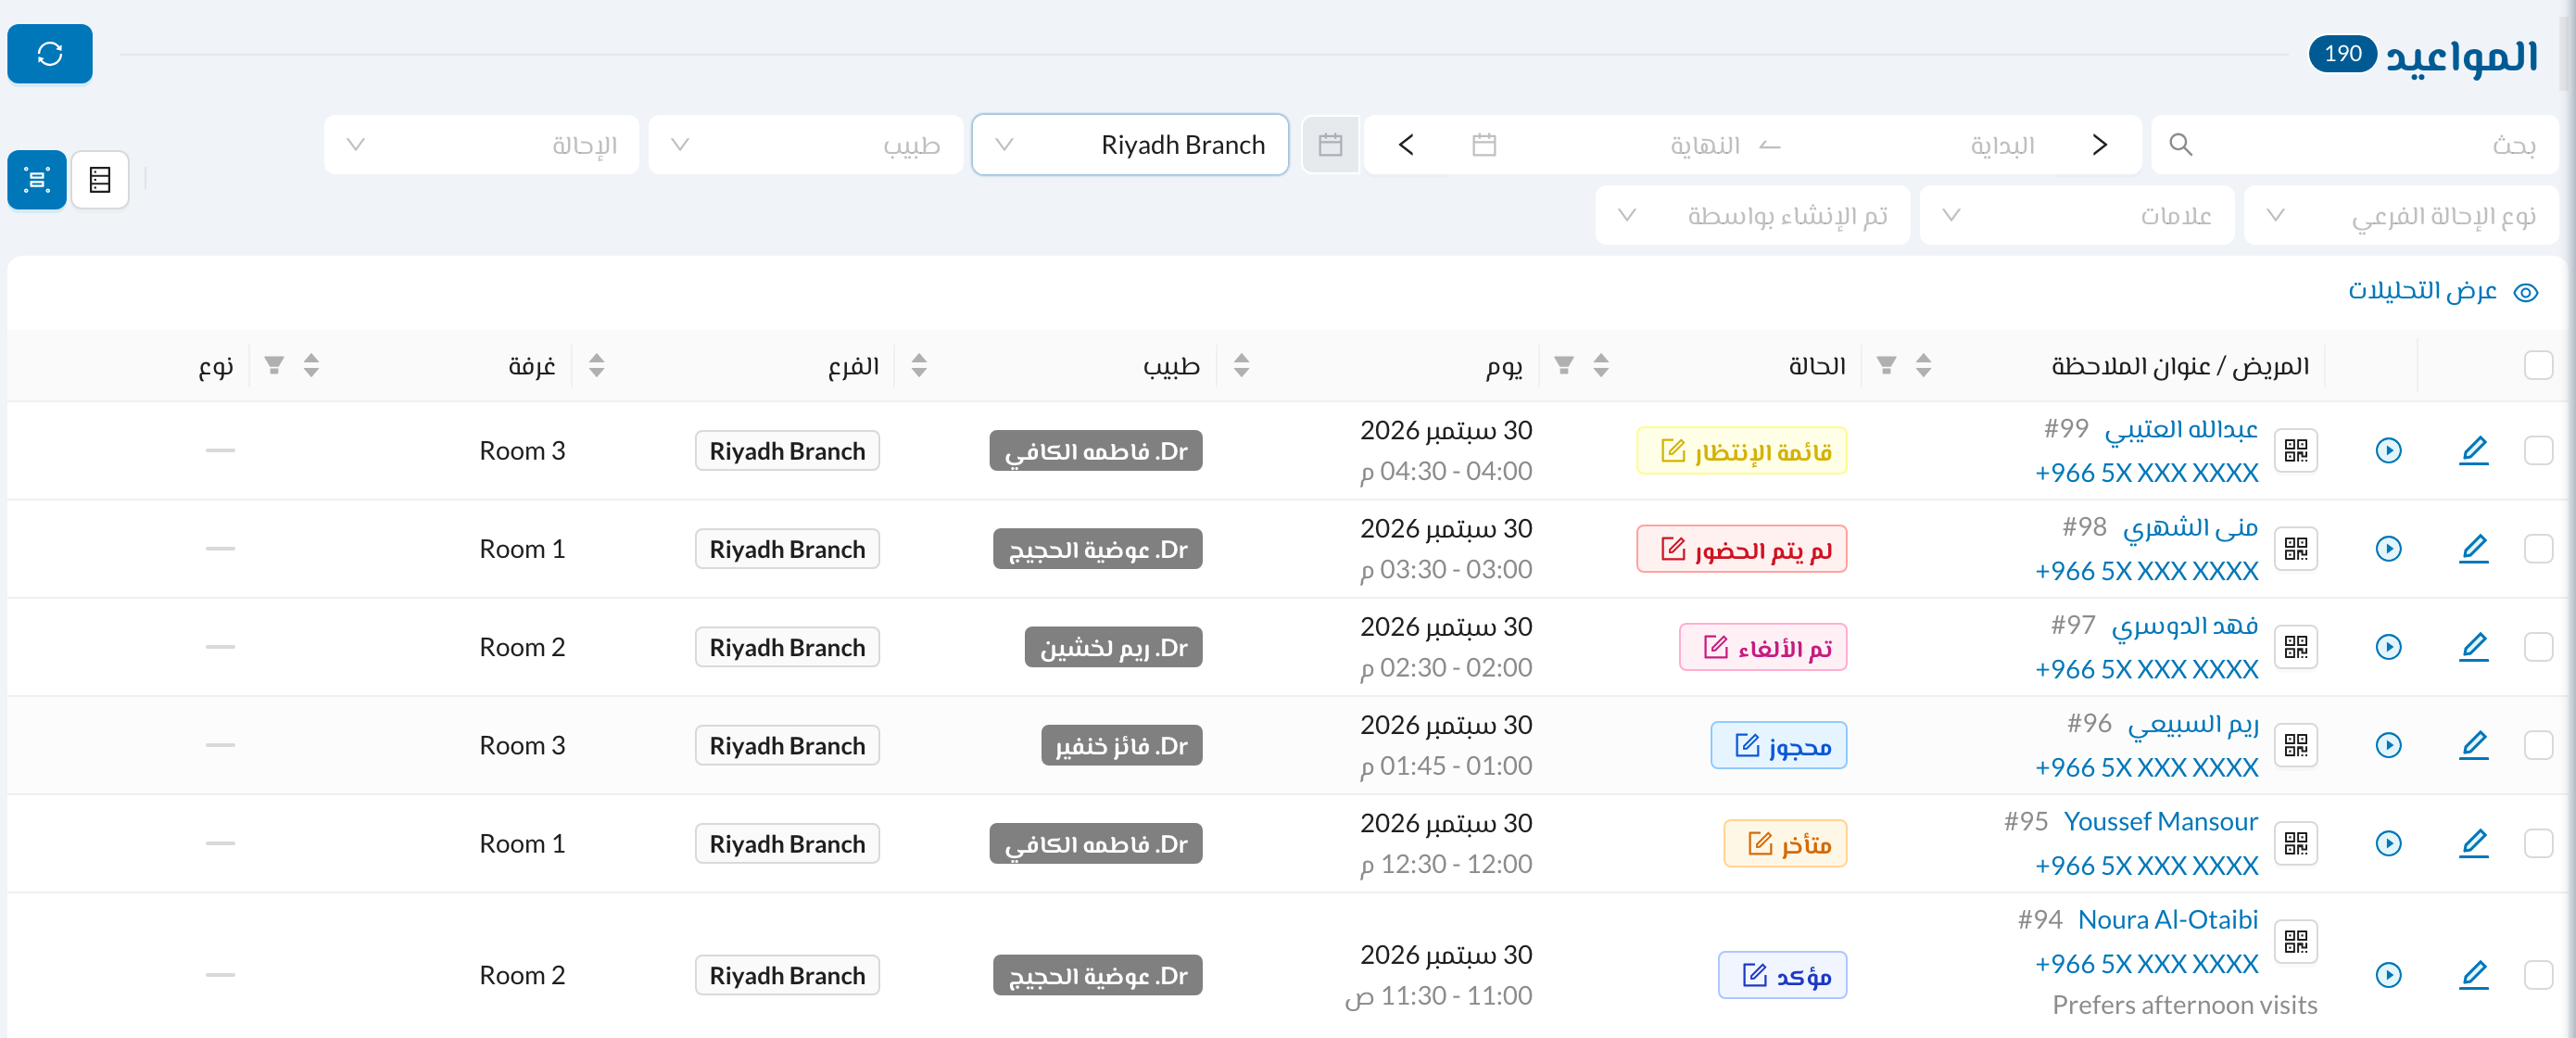Open patient ريم السبيعي profile link

pos(2192,724)
